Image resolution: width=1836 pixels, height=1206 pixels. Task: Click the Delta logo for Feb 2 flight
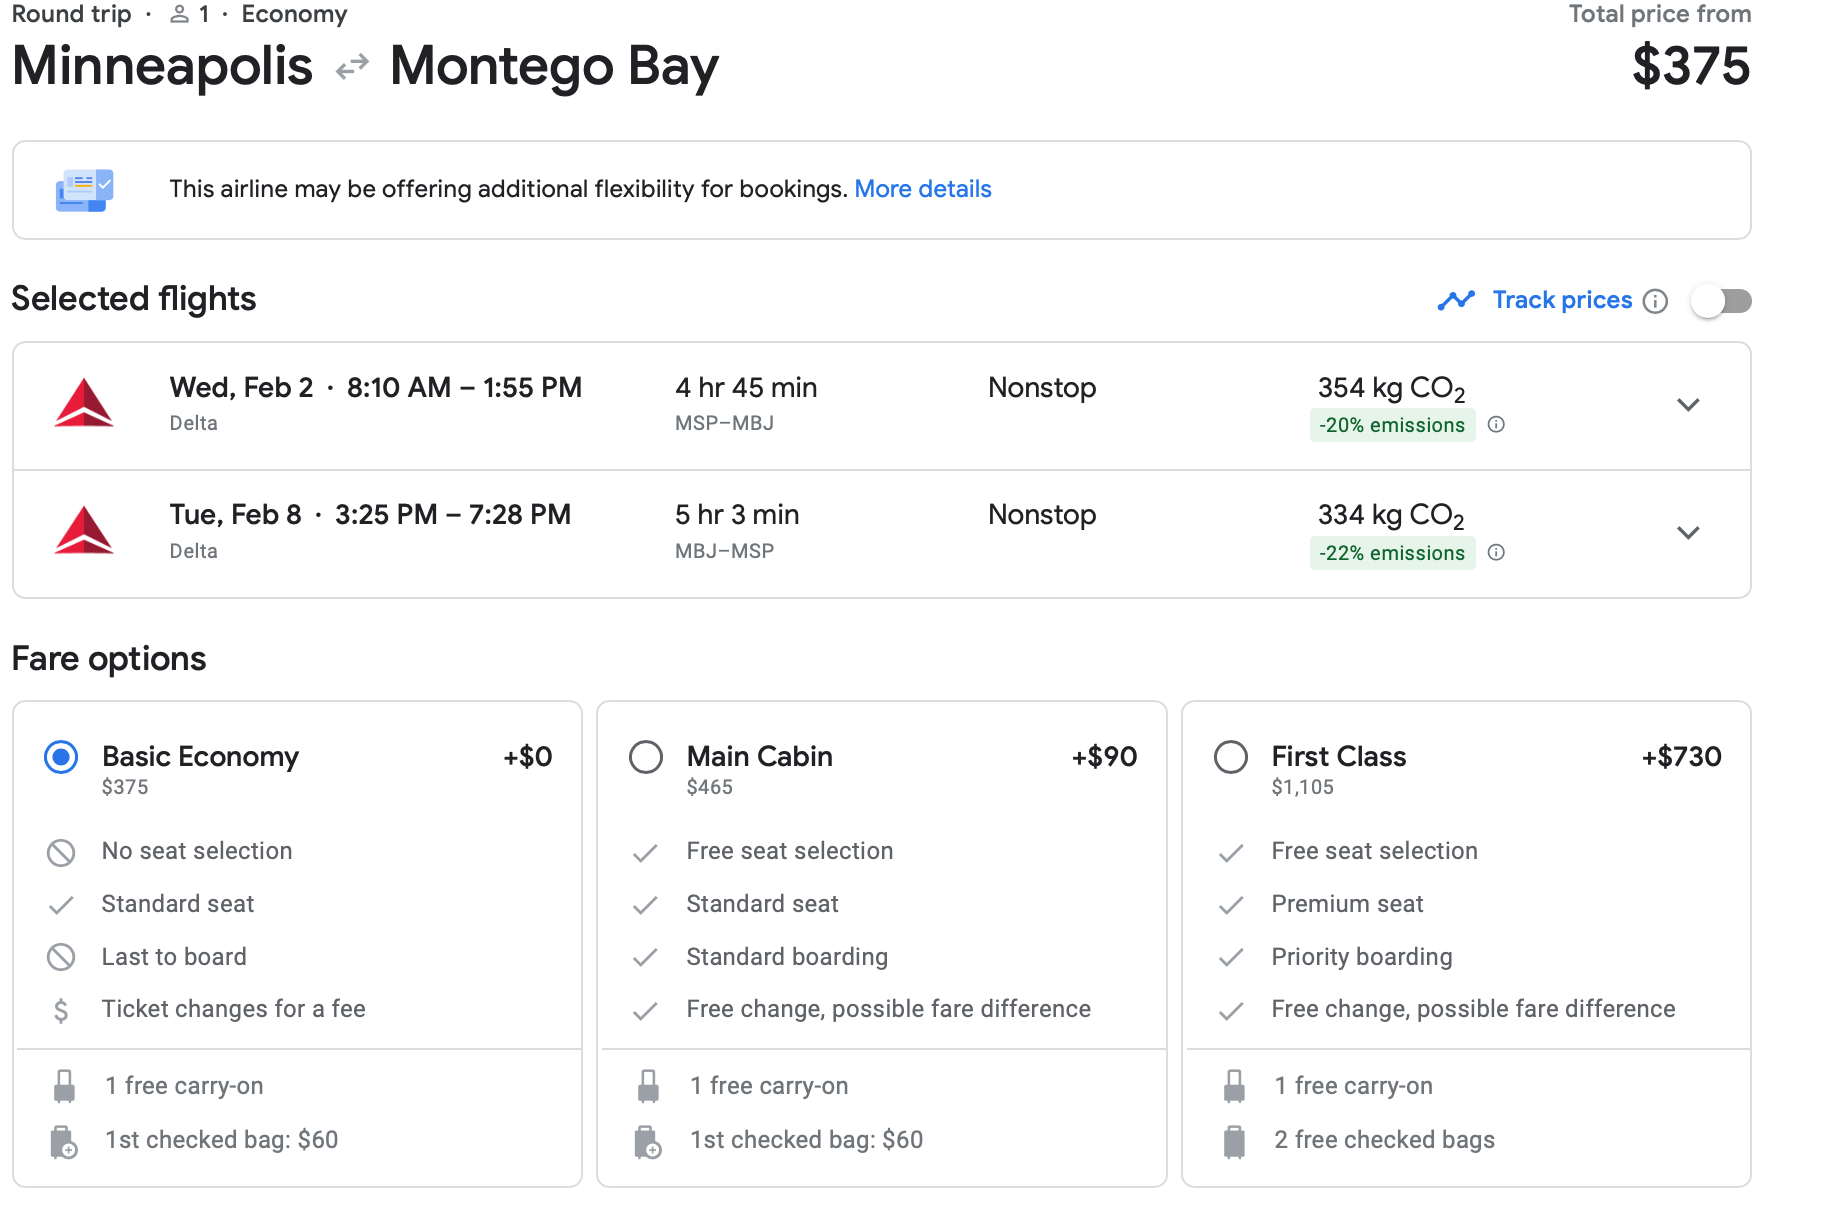84,404
